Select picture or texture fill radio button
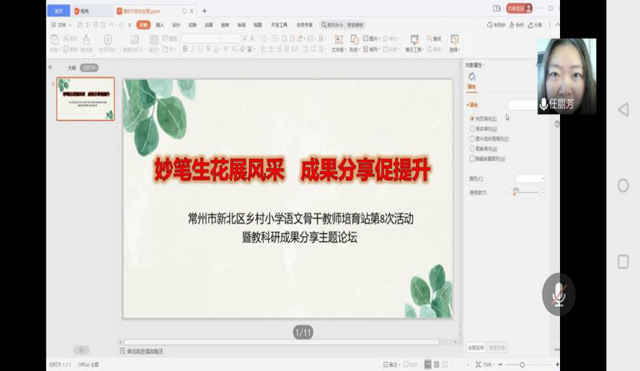The height and width of the screenshot is (371, 640). [x=472, y=139]
